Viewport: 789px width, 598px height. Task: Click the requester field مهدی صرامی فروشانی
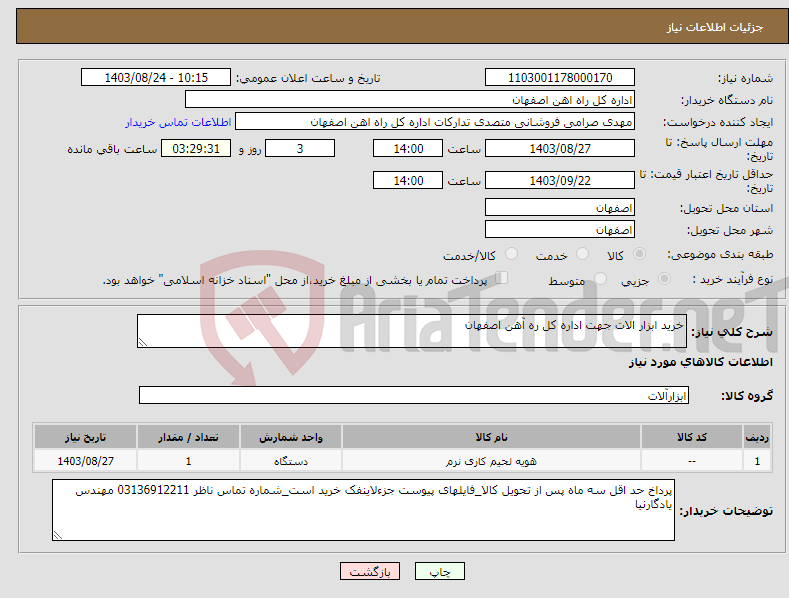coord(435,122)
